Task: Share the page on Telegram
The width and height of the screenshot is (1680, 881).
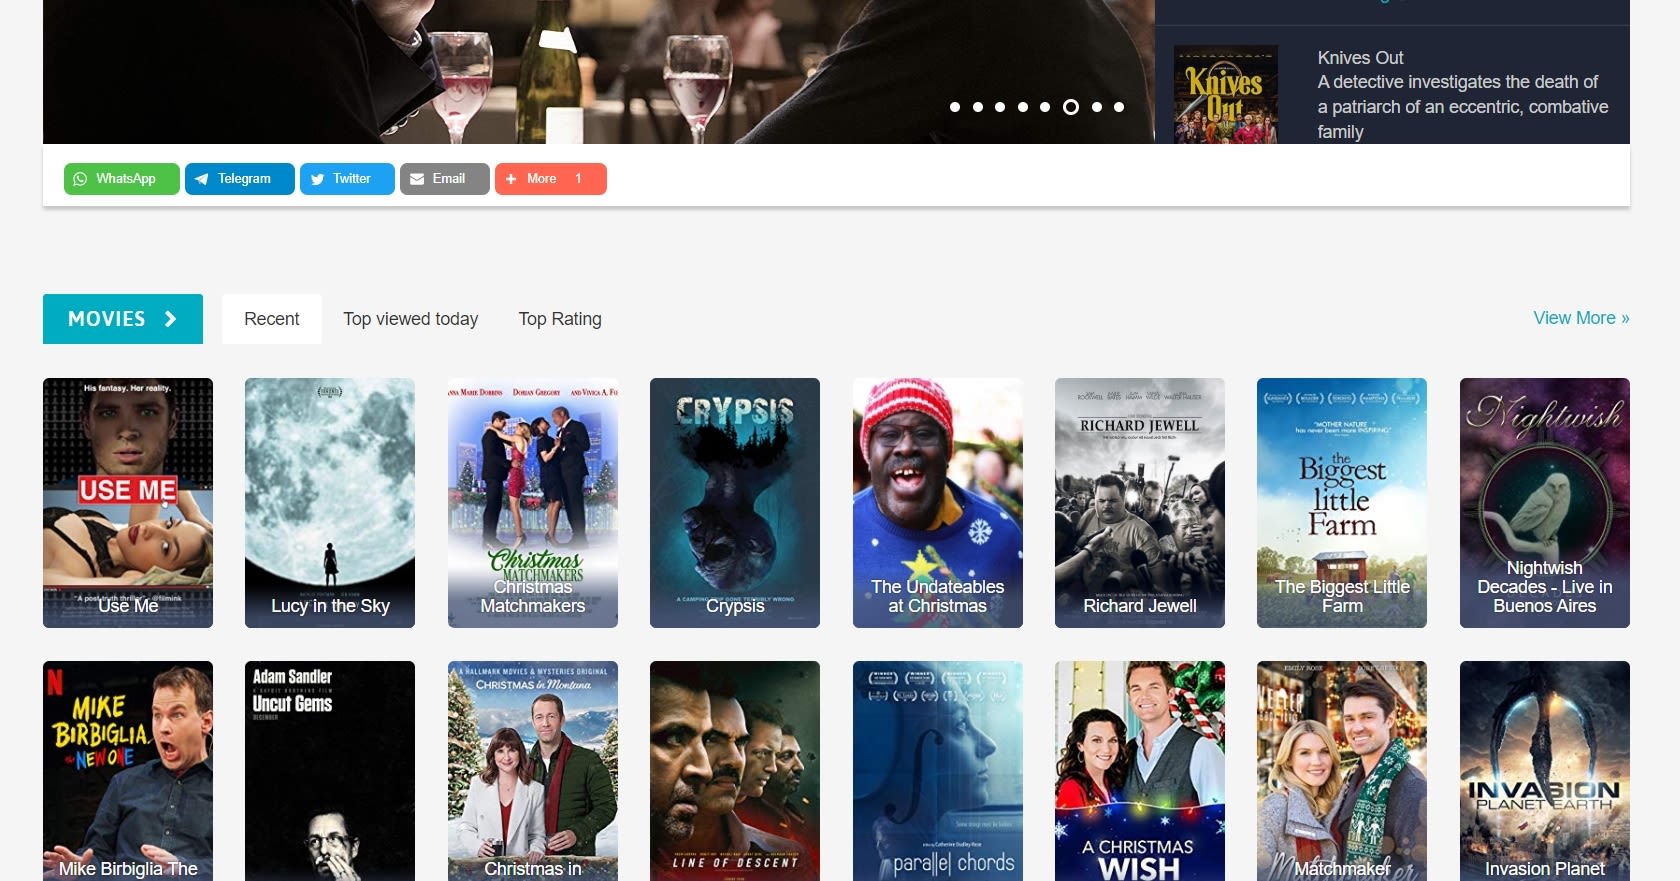Action: (240, 179)
